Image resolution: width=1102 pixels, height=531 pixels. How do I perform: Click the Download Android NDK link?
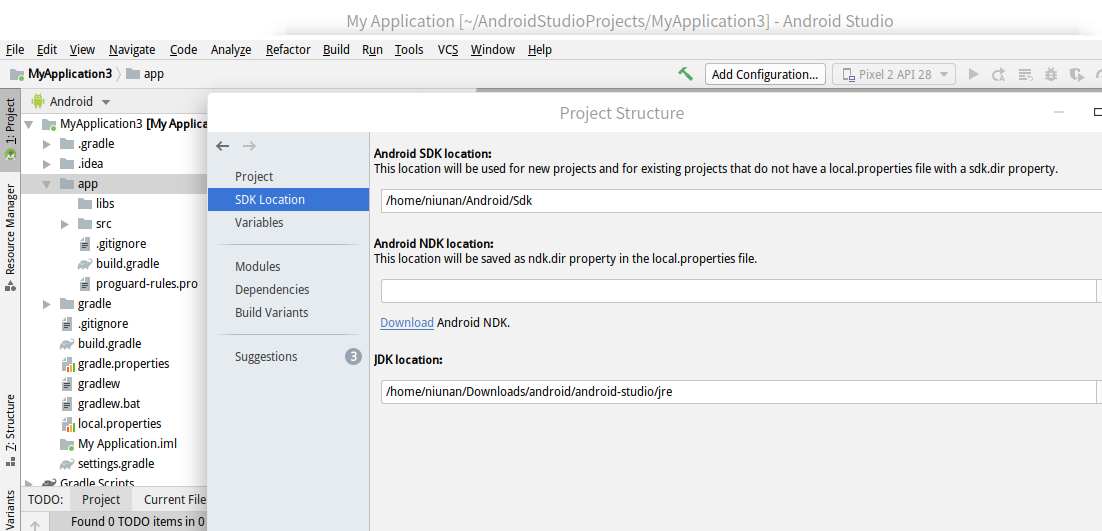[x=407, y=322]
